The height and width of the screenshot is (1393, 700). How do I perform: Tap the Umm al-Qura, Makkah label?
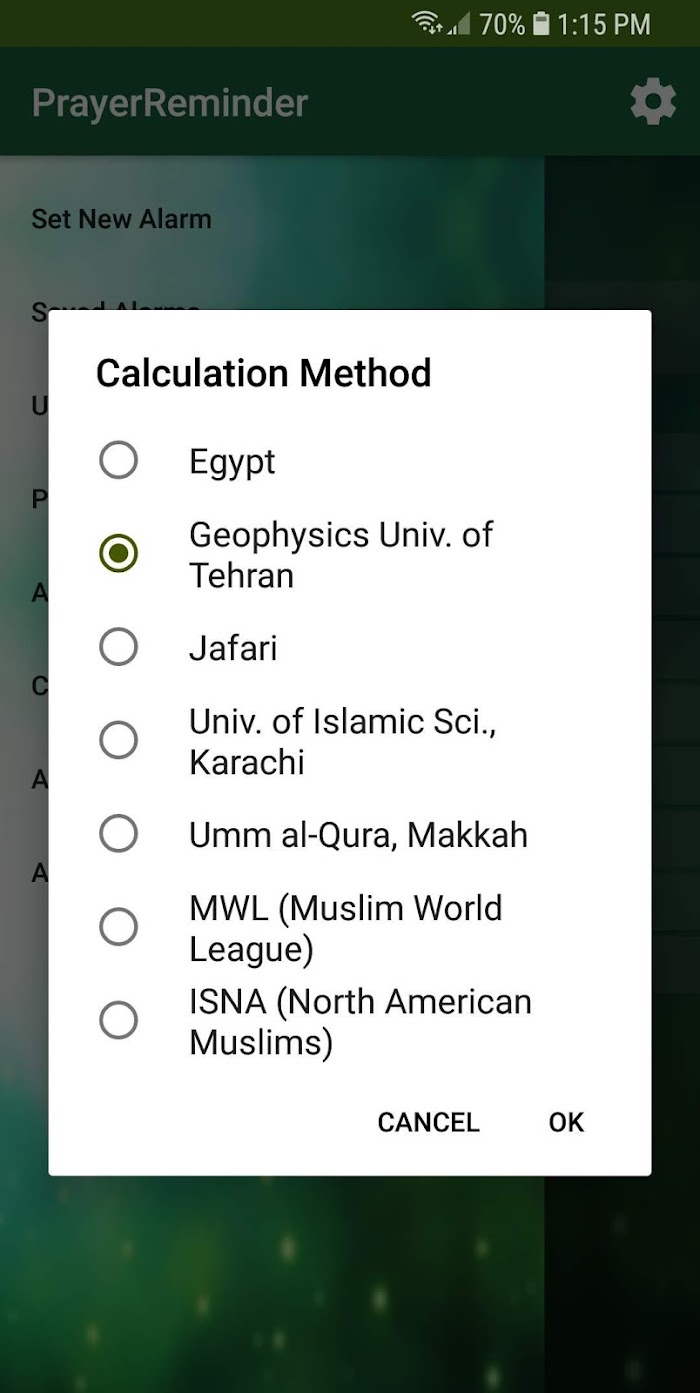pyautogui.click(x=358, y=834)
